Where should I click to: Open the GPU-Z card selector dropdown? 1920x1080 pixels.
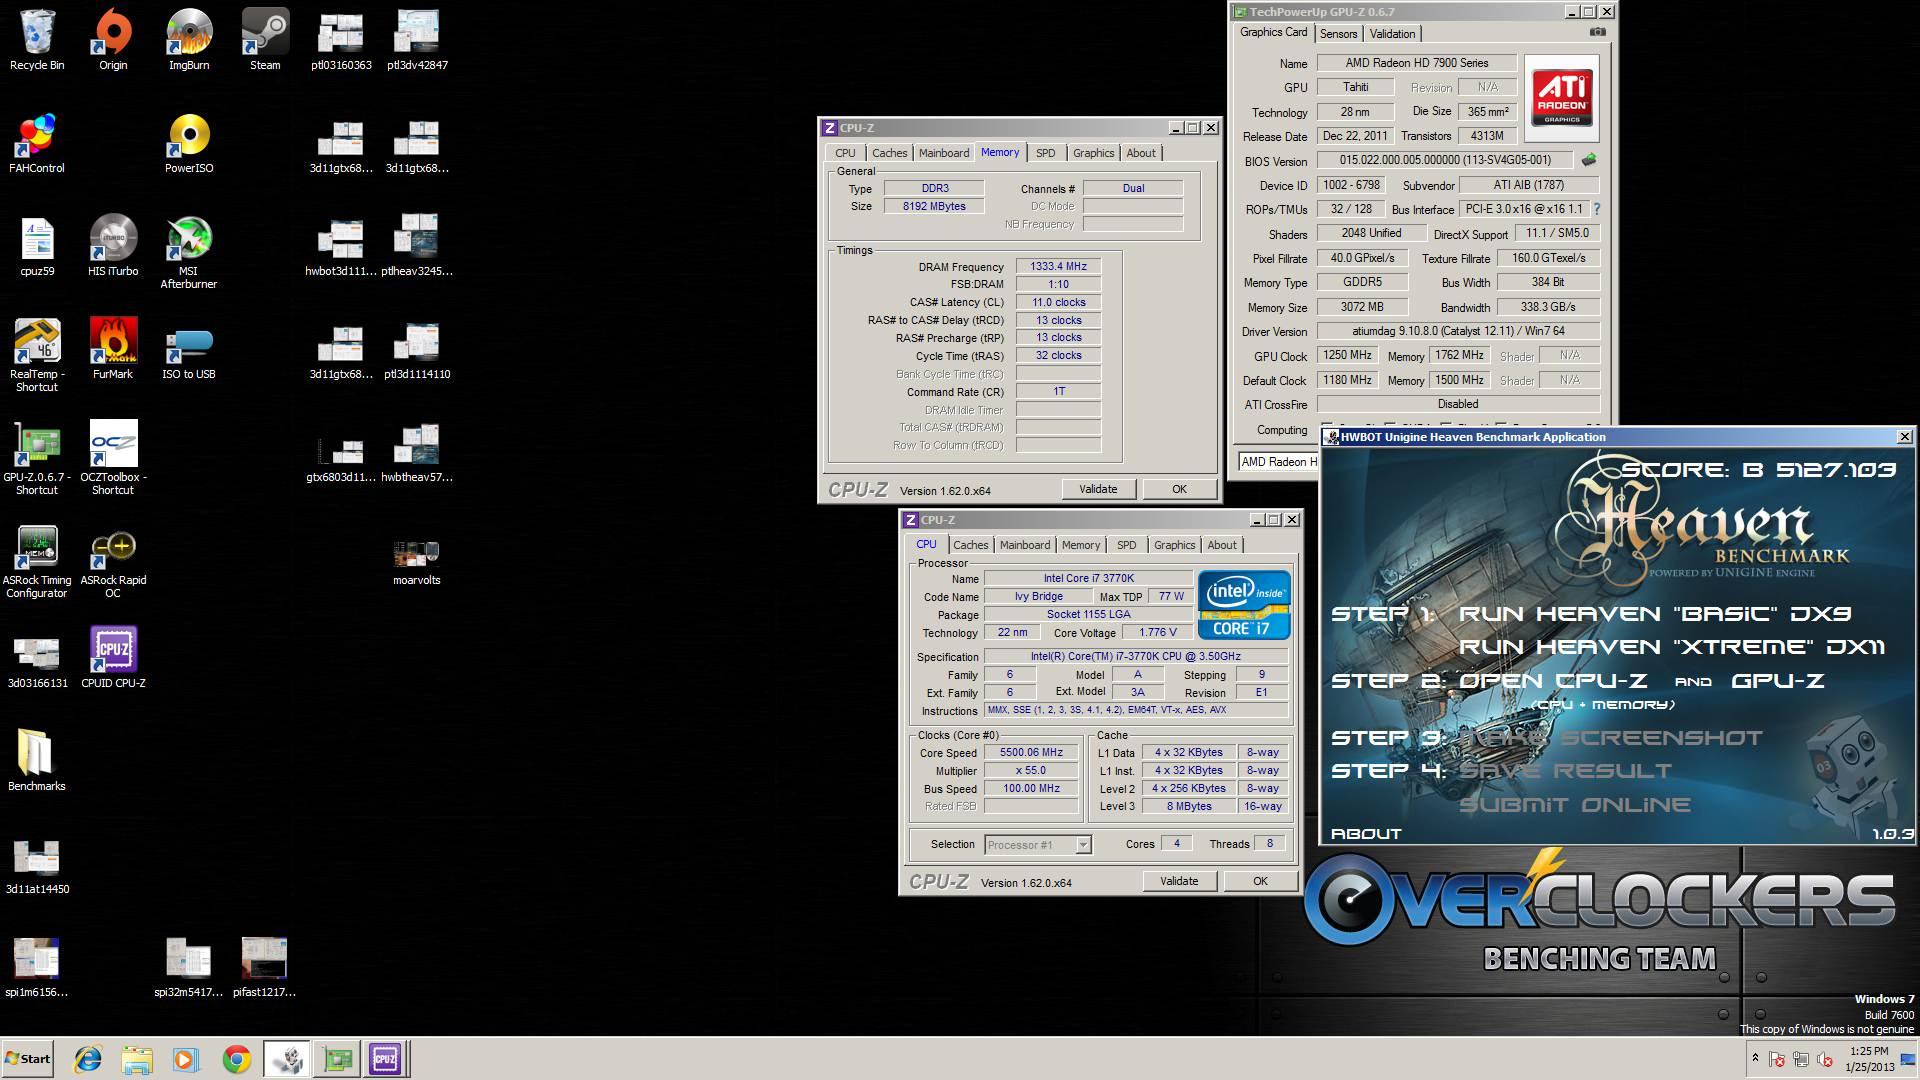[x=1279, y=462]
